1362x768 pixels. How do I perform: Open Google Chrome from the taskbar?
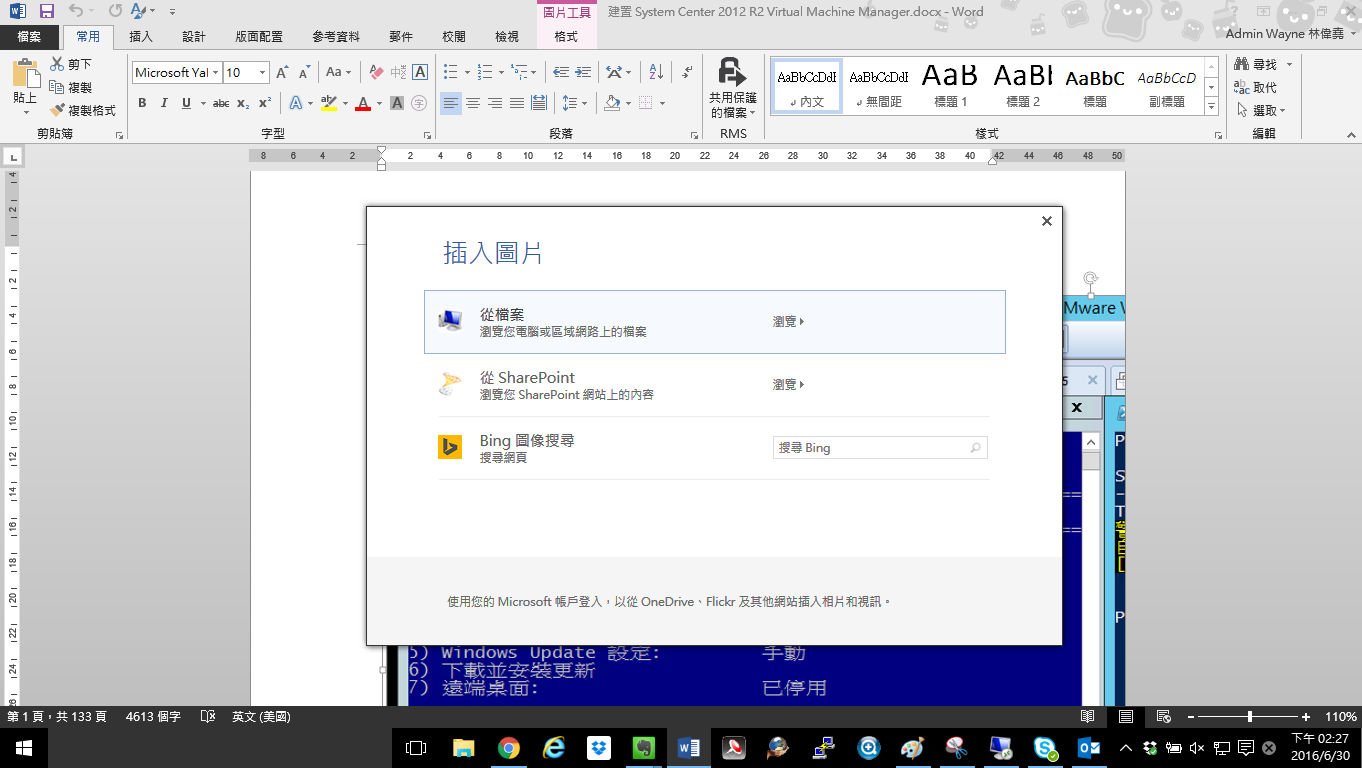click(509, 747)
